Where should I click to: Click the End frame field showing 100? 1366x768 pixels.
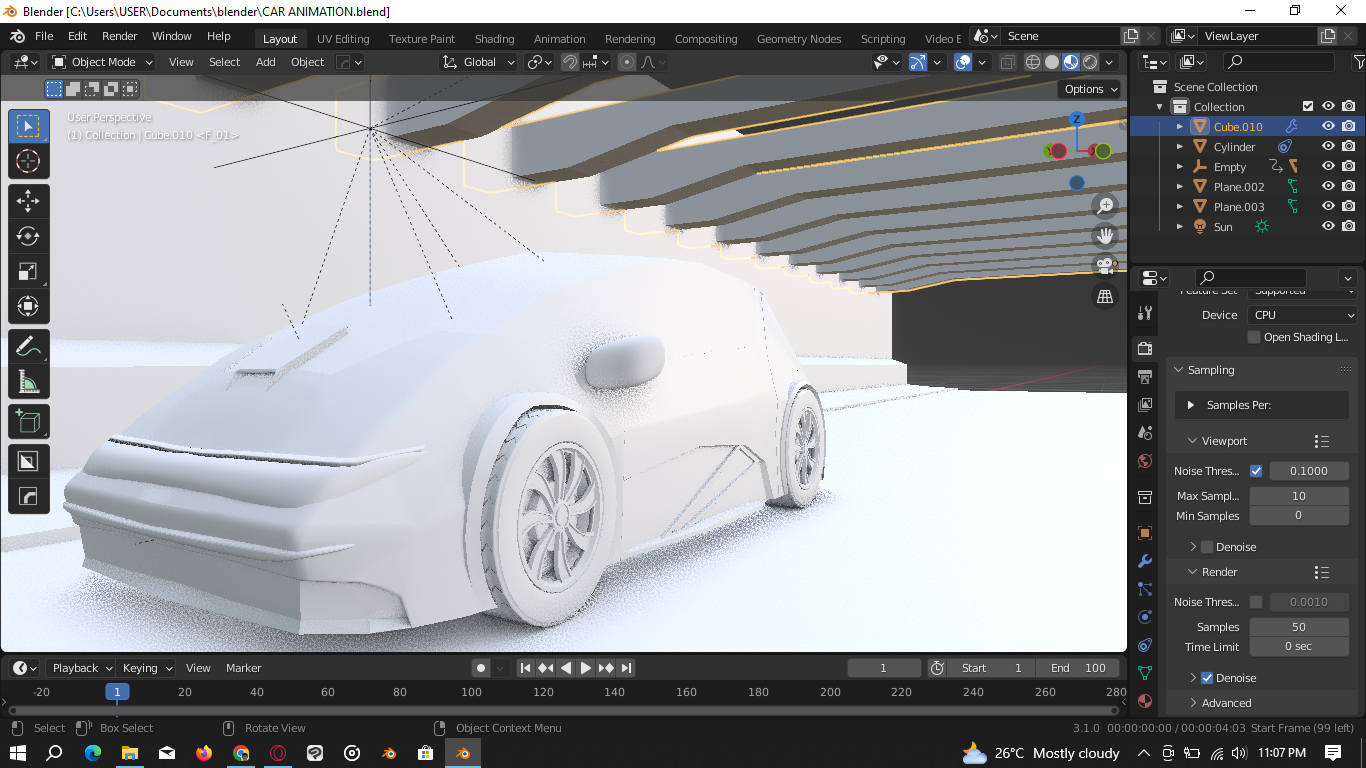pyautogui.click(x=1078, y=668)
